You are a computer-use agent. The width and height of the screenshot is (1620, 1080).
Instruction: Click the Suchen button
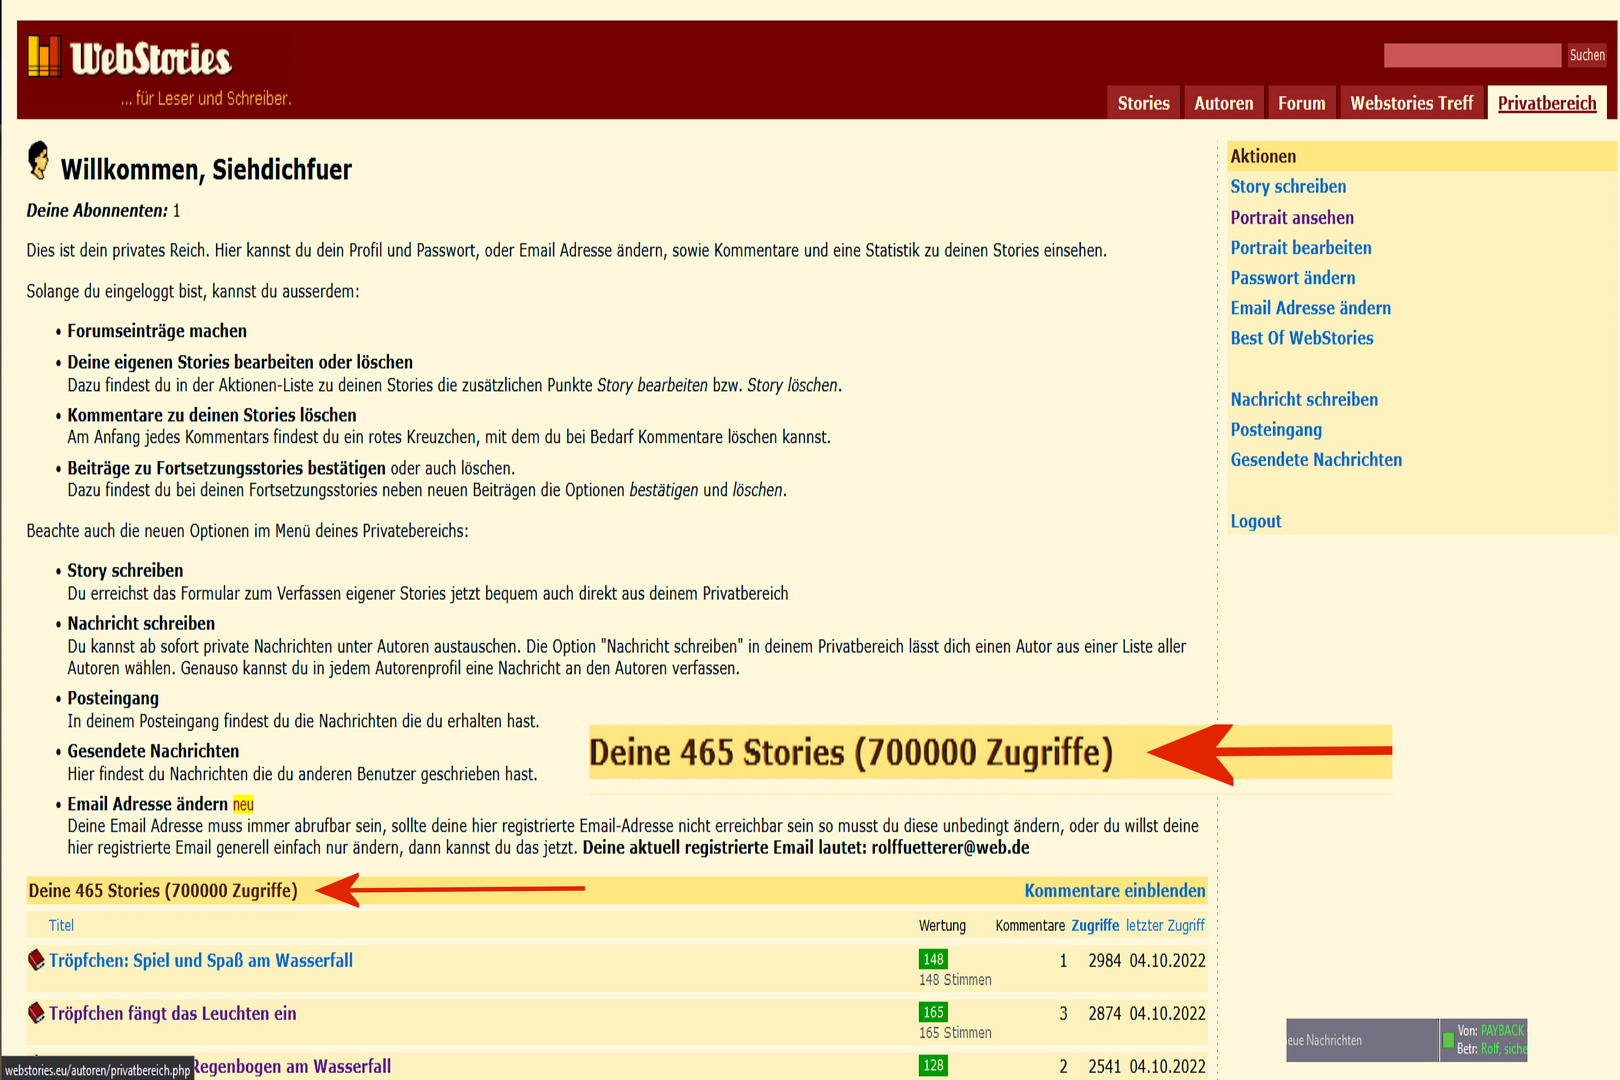(1587, 55)
